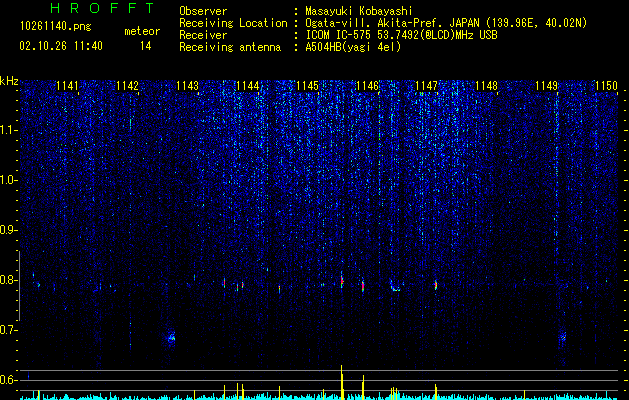The image size is (629, 400).
Task: Click the meteor echo just after 1146
Action: (395, 286)
